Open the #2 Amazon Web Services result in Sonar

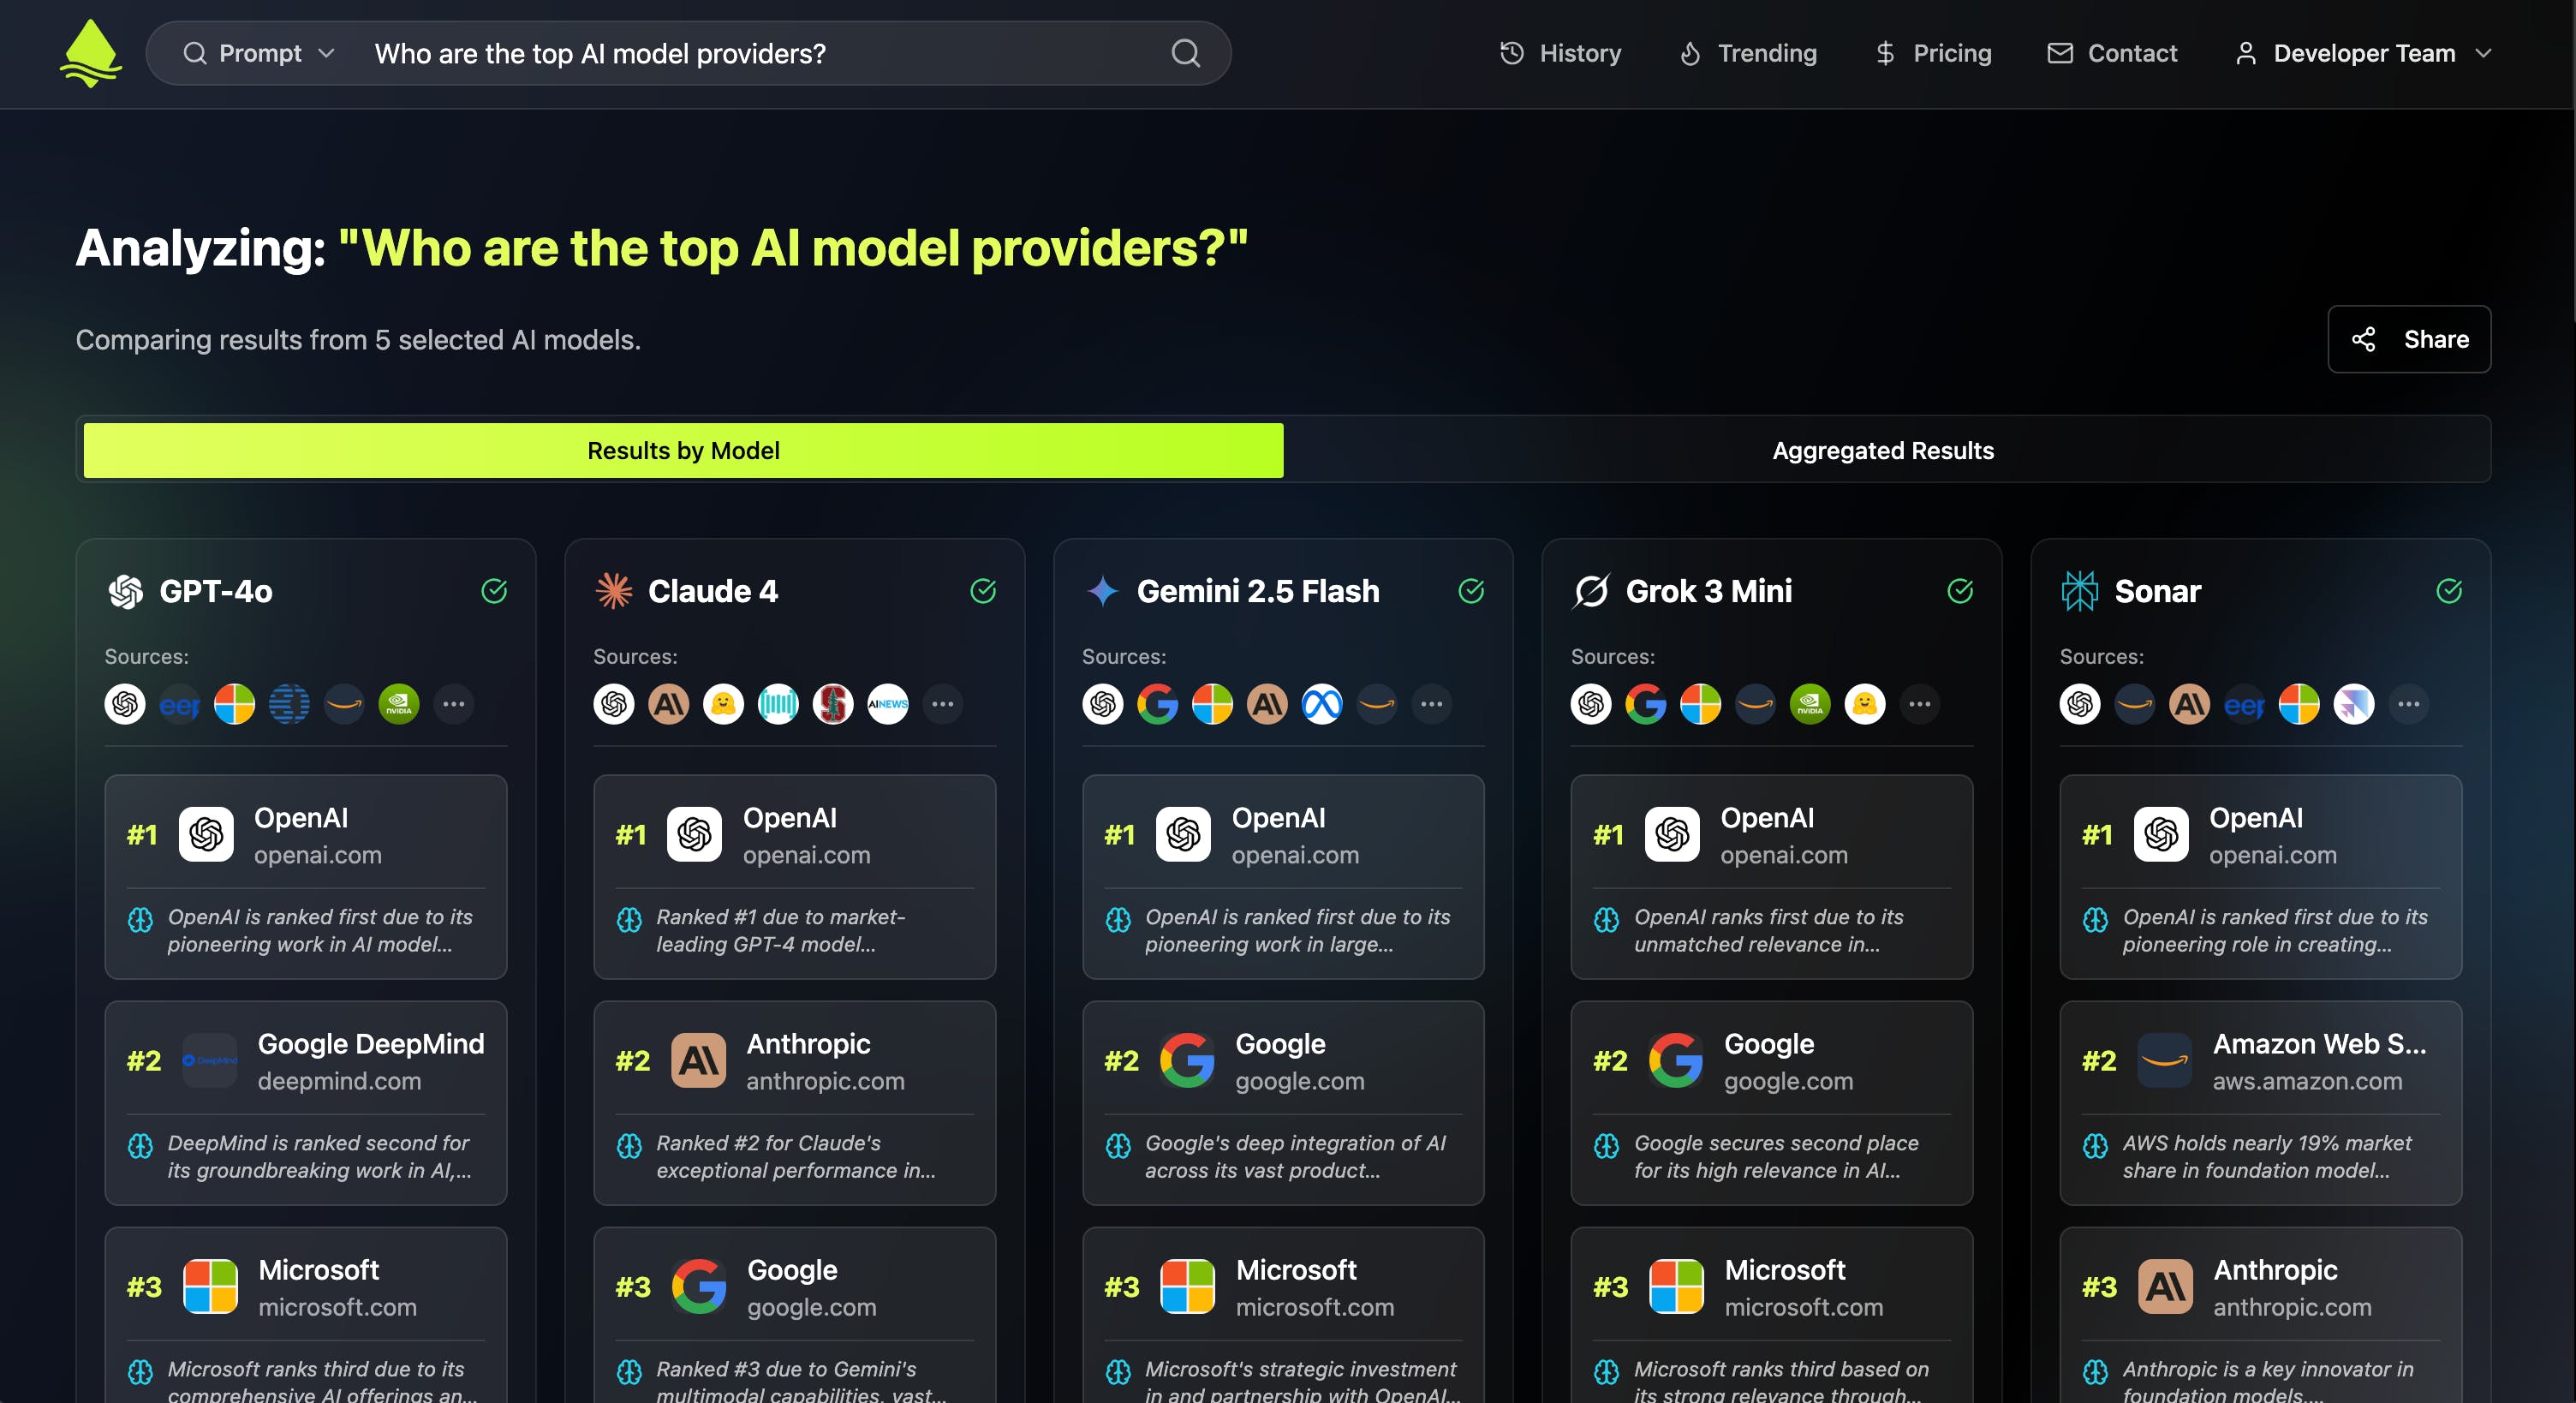click(2260, 1103)
